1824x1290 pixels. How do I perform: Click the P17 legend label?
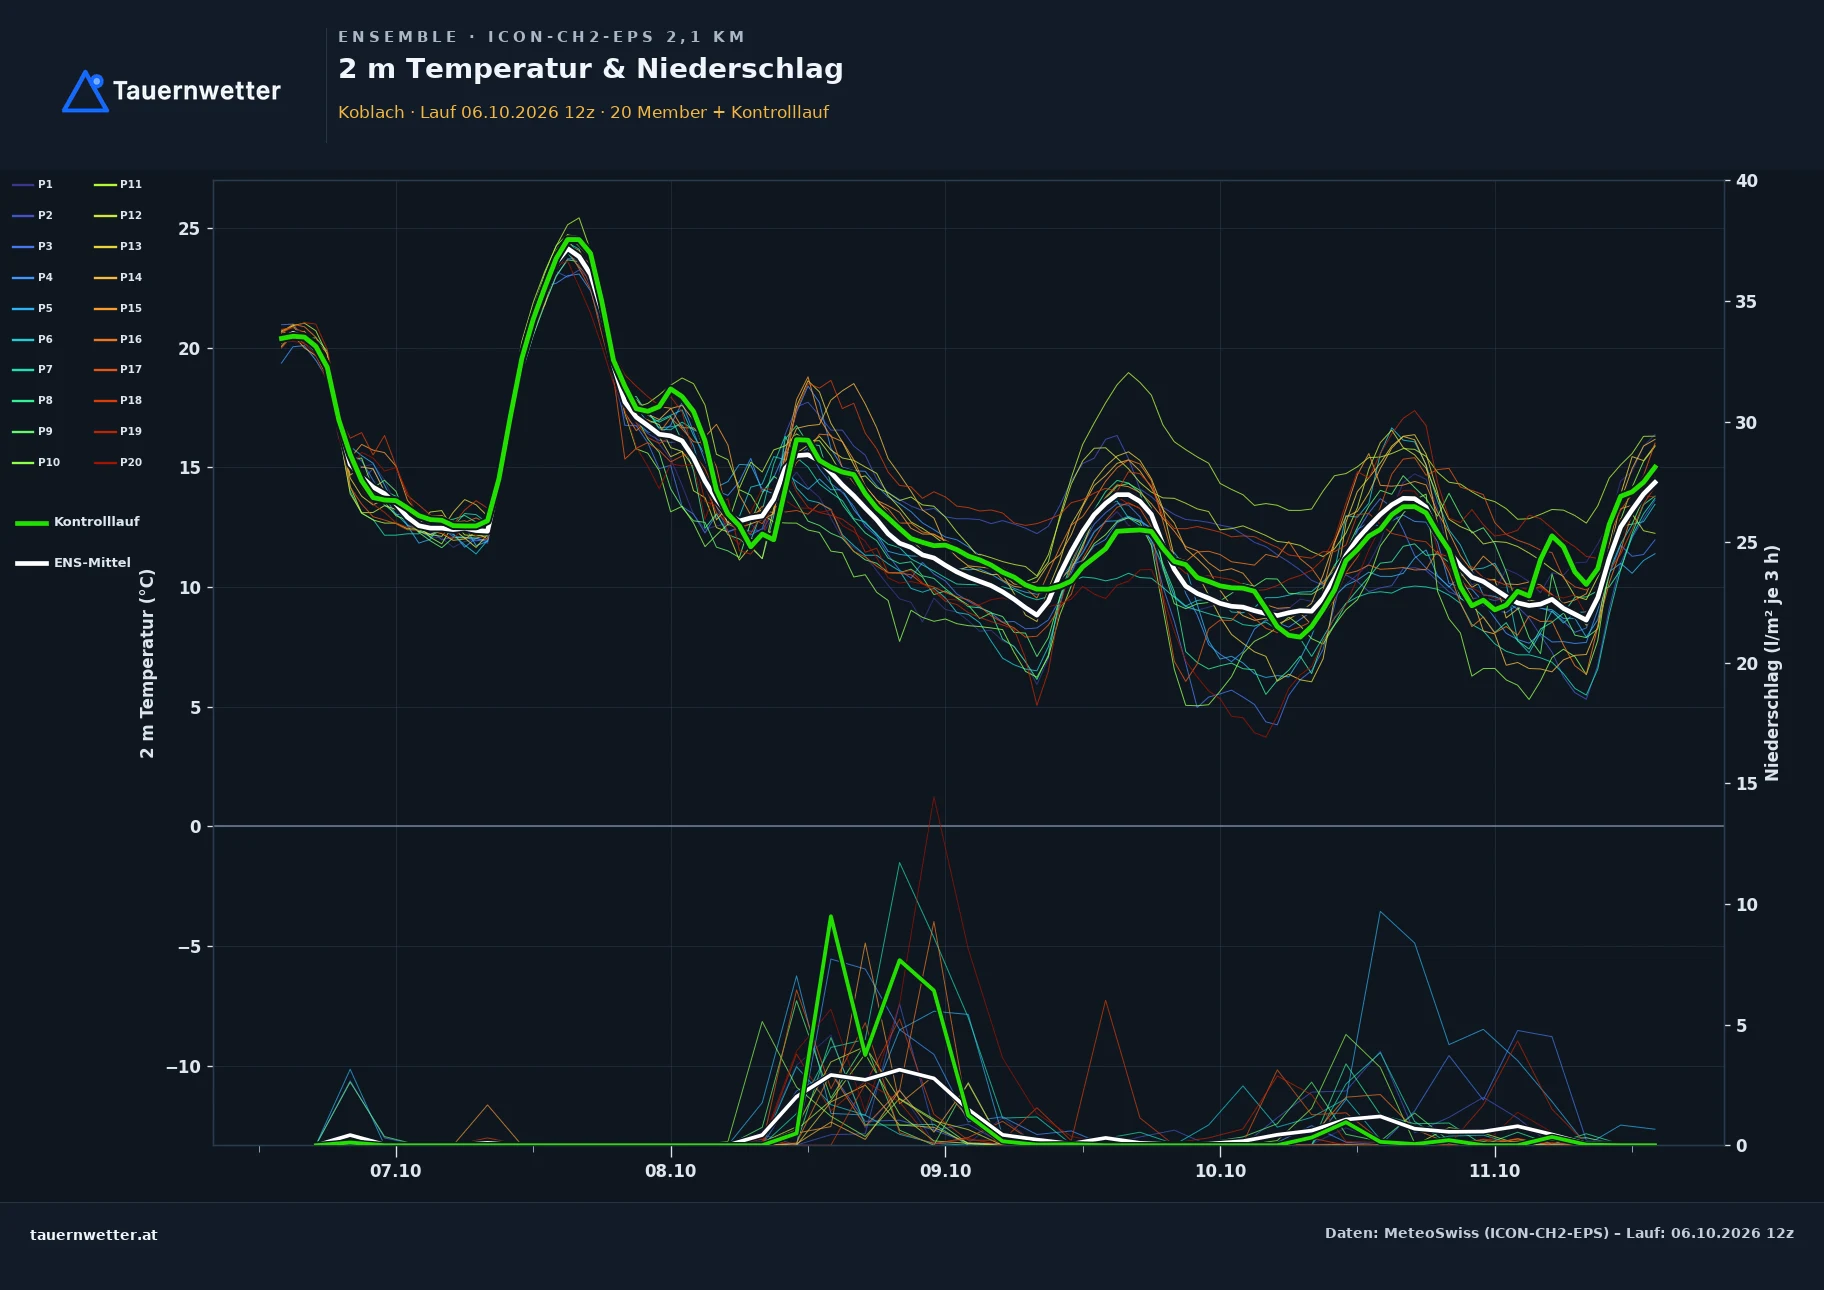131,370
